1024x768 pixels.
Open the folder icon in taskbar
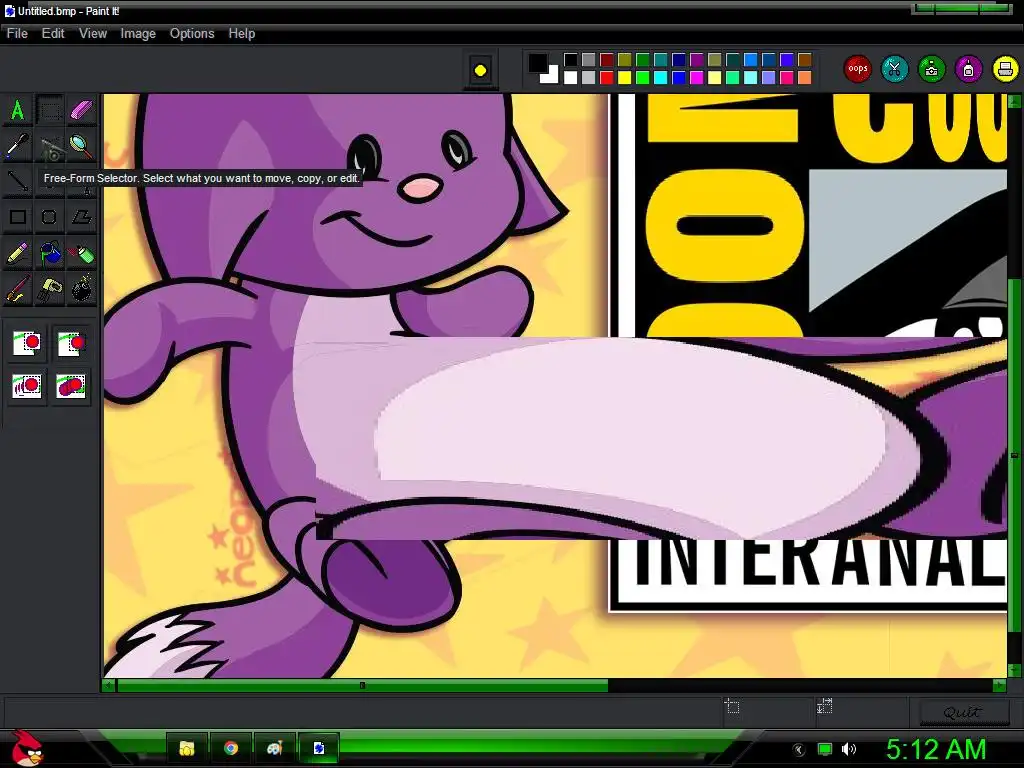tap(187, 748)
